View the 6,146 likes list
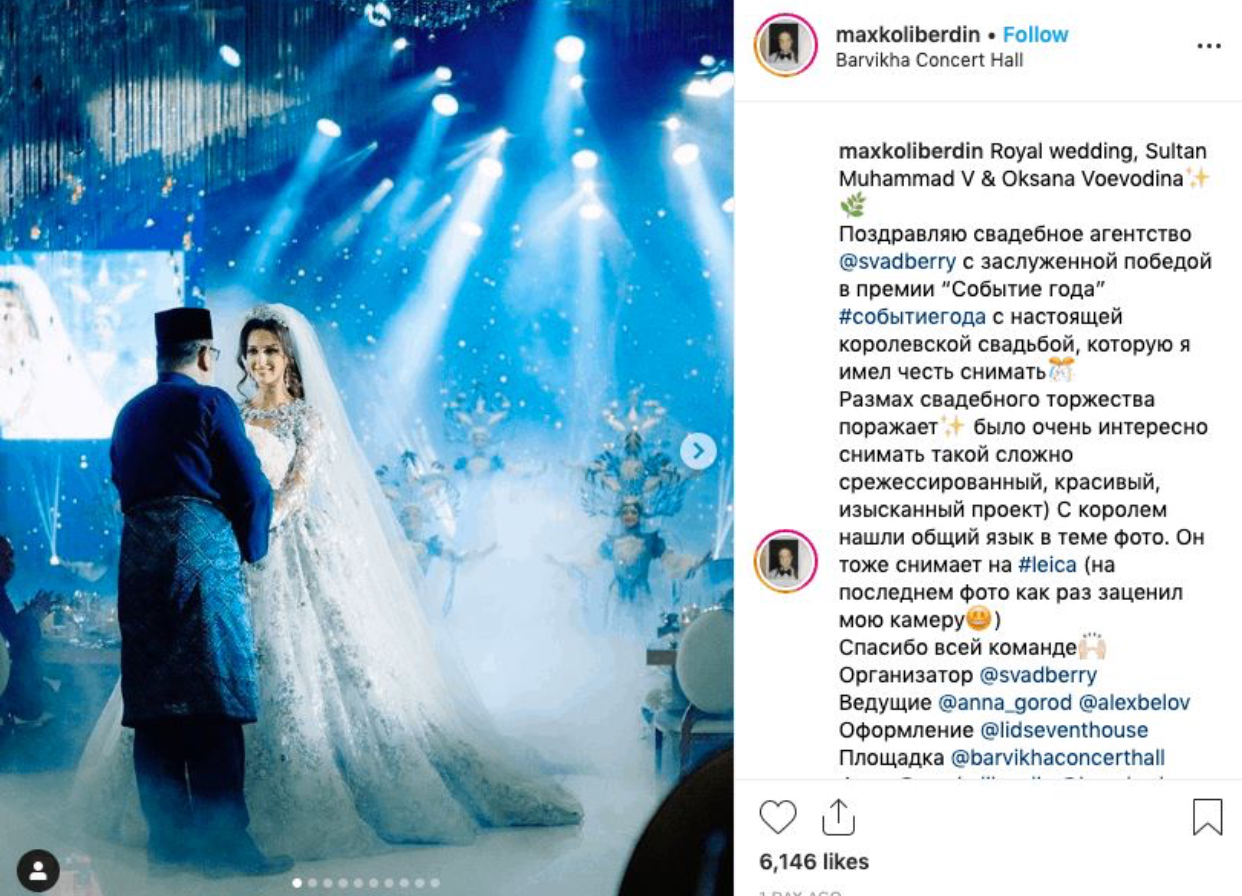Viewport: 1242px width, 896px height. click(814, 861)
